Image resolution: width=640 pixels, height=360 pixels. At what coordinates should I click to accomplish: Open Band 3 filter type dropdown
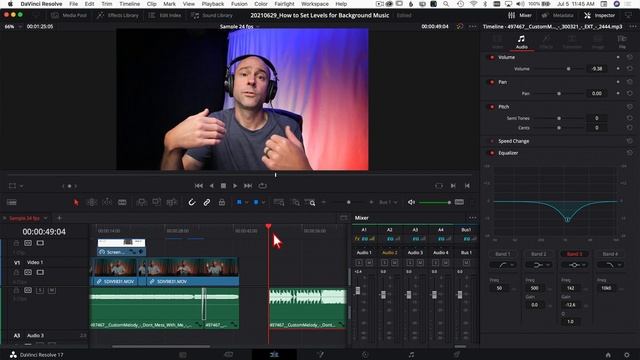coord(574,265)
